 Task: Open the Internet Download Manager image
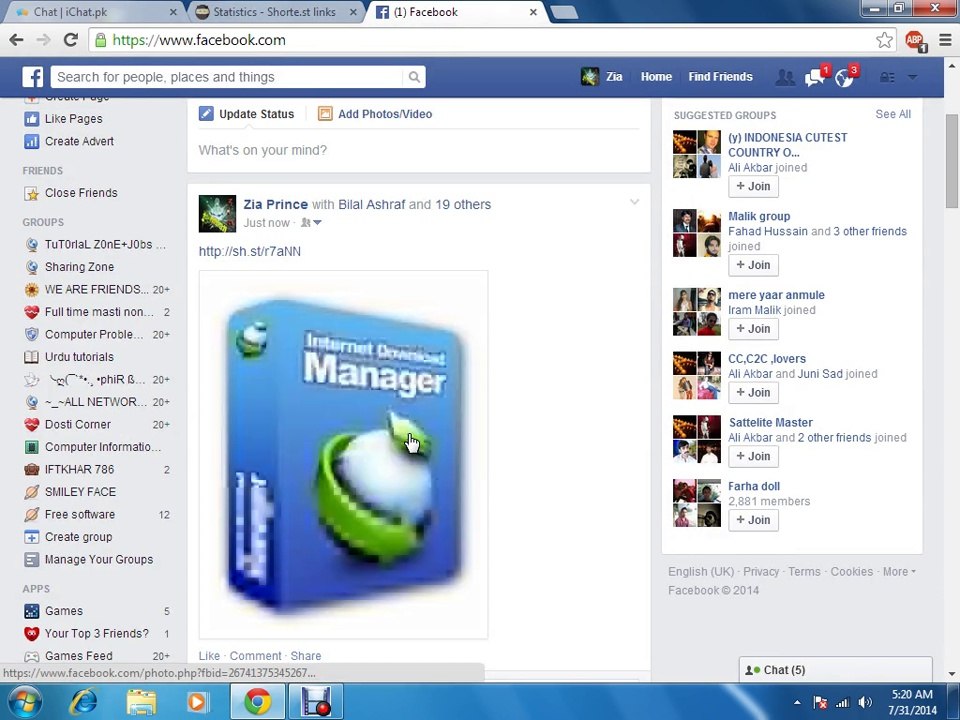tap(343, 454)
